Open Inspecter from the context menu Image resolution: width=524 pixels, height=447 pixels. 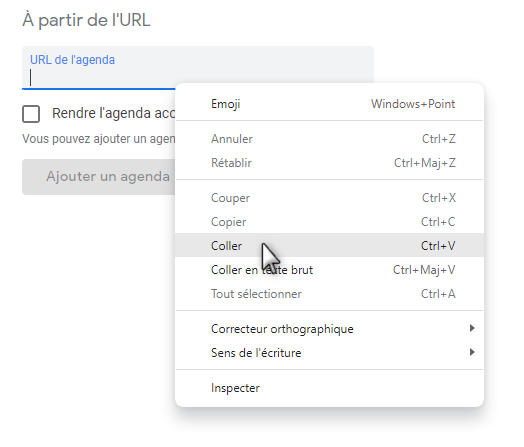pos(330,388)
